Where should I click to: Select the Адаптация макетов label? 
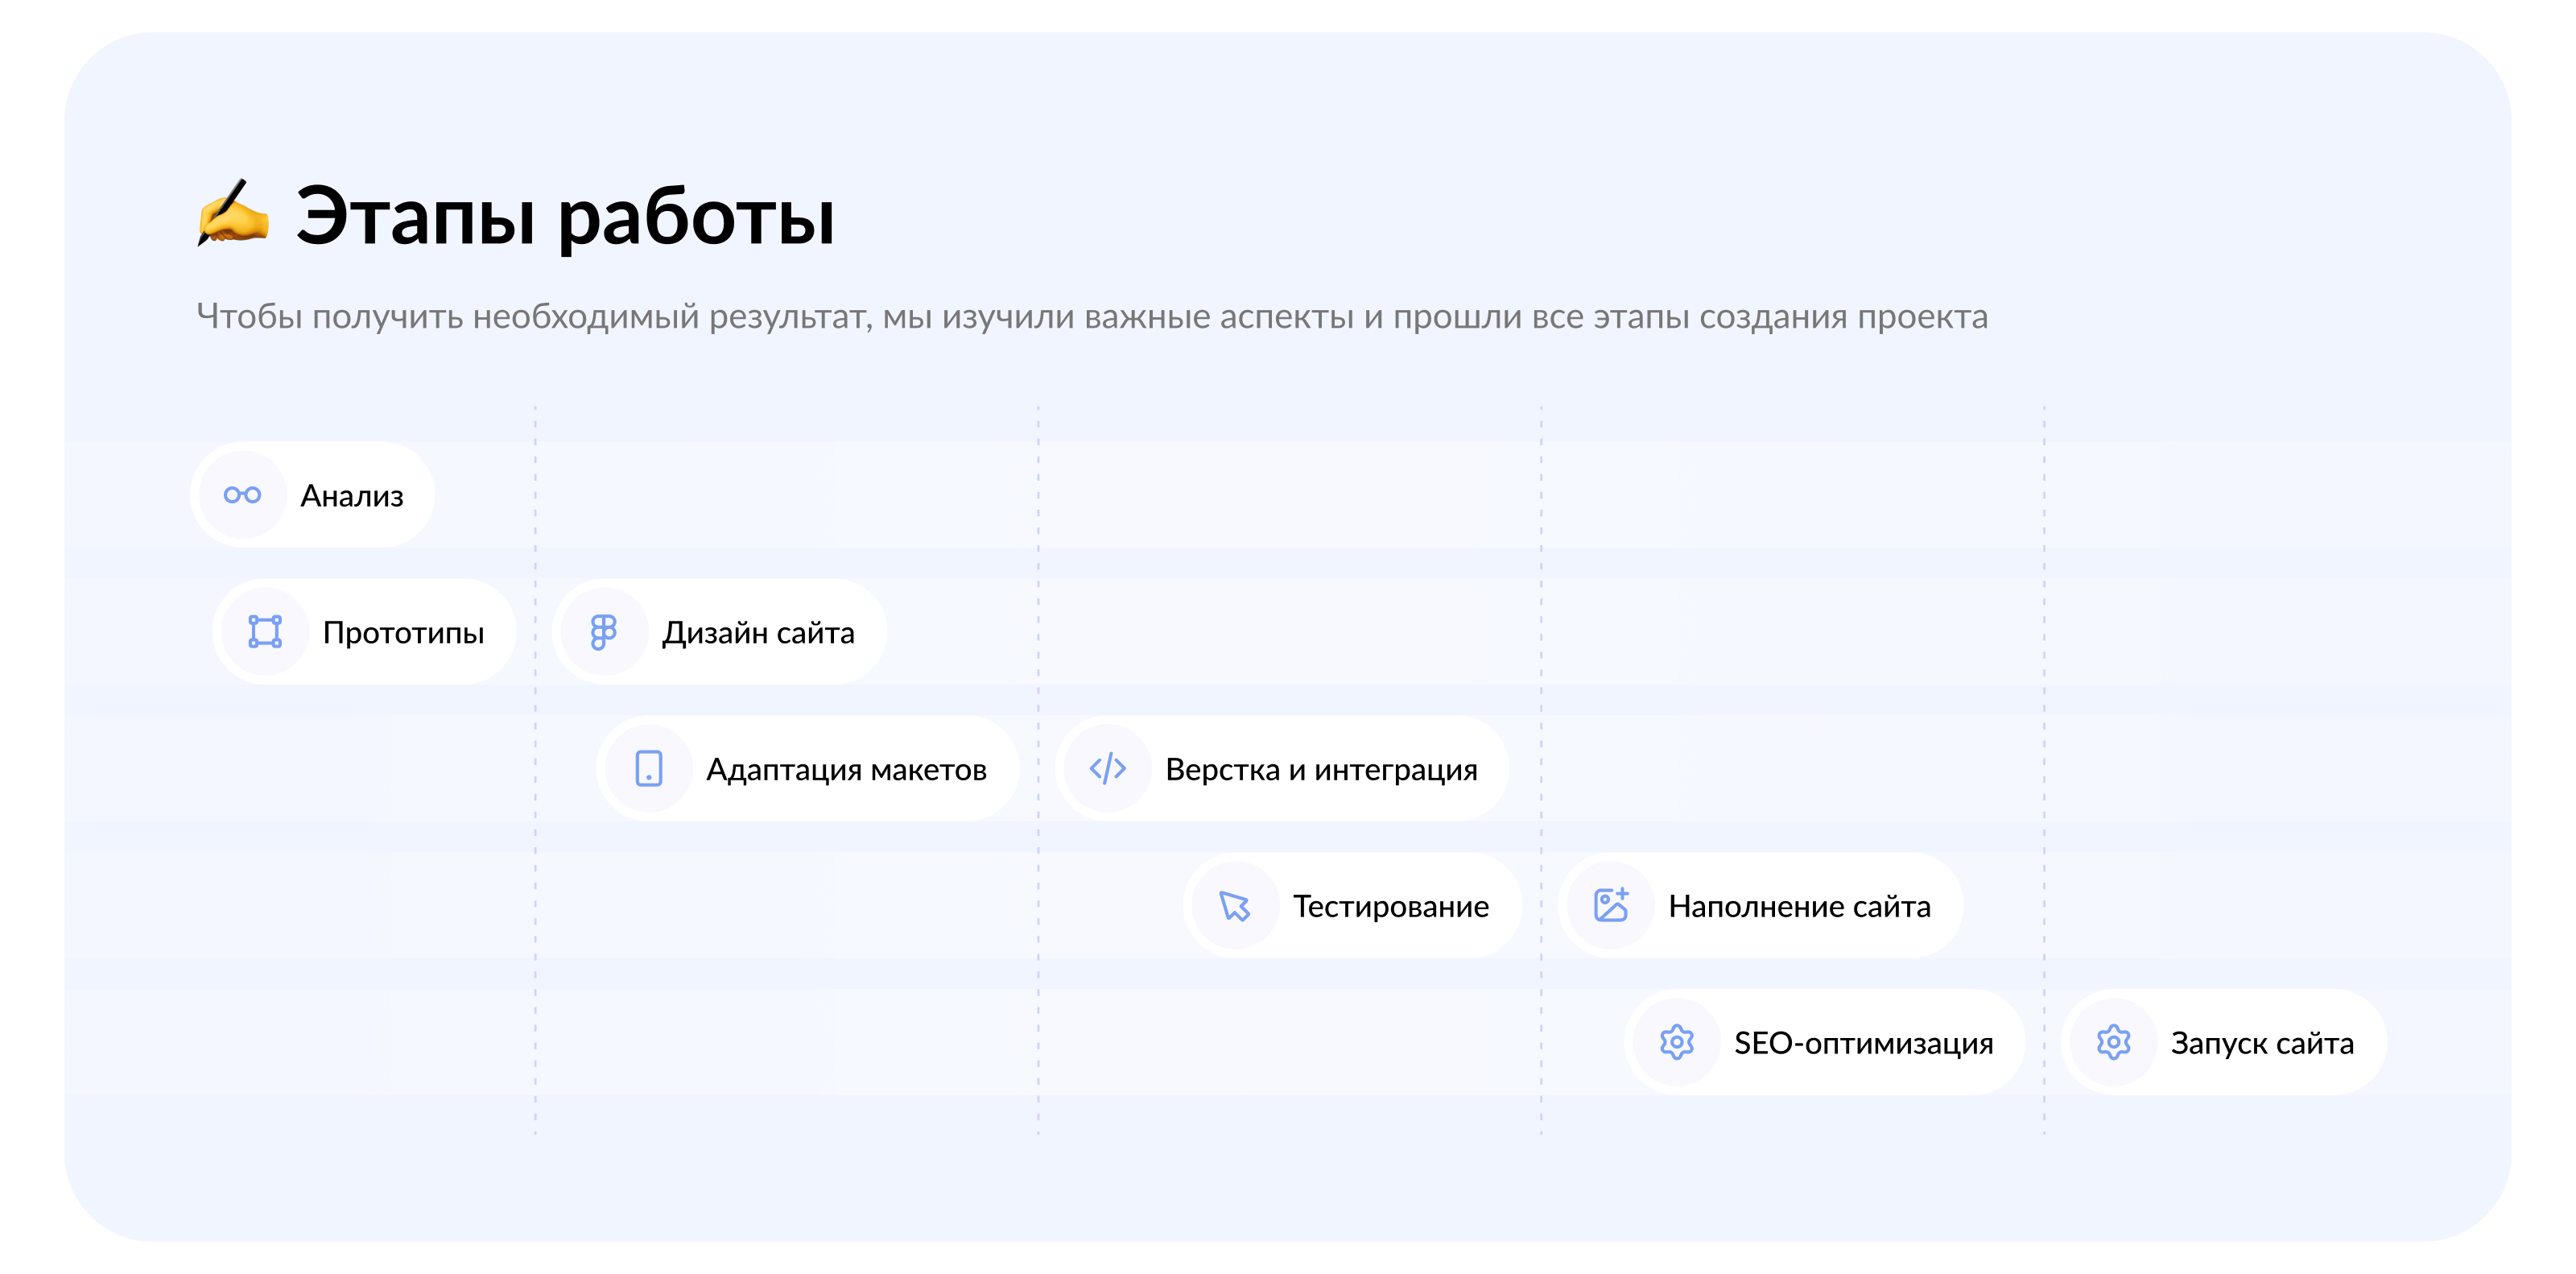(846, 770)
